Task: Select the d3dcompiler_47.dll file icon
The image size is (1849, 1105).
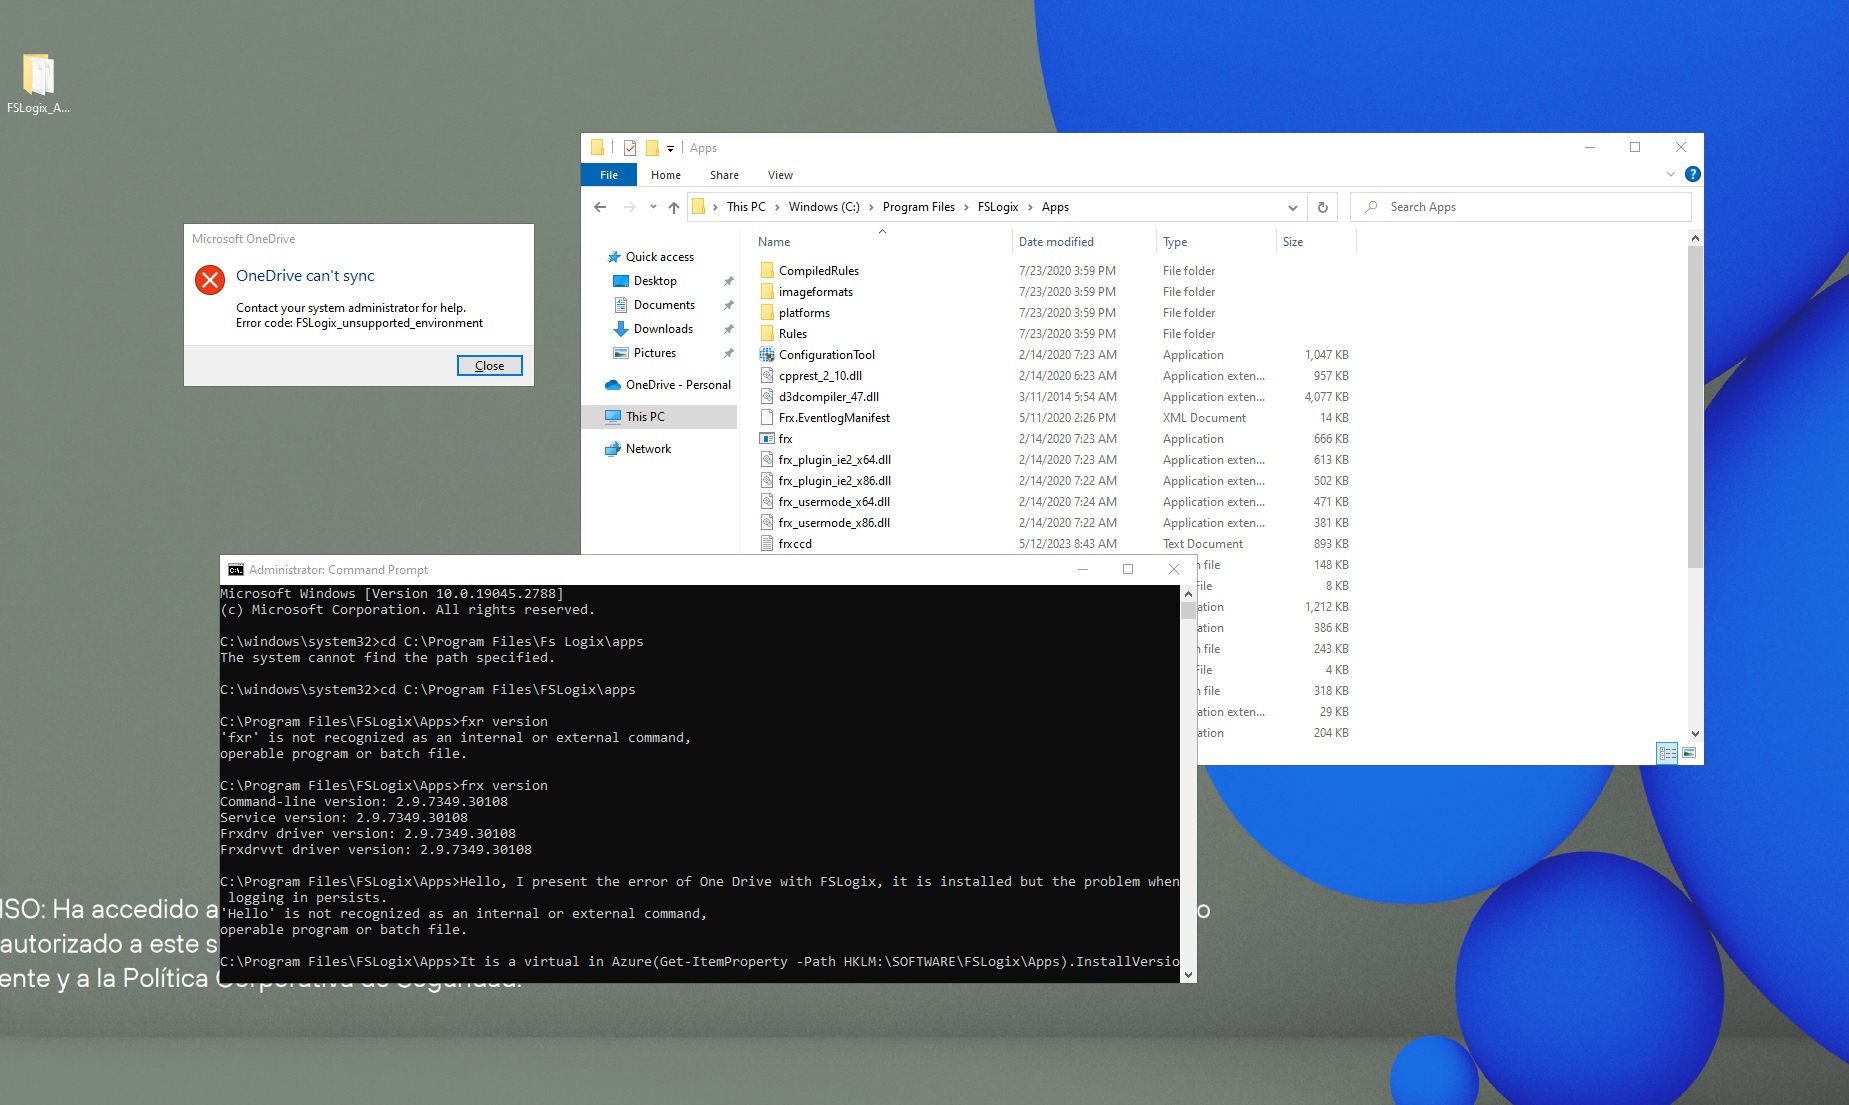Action: coord(767,397)
